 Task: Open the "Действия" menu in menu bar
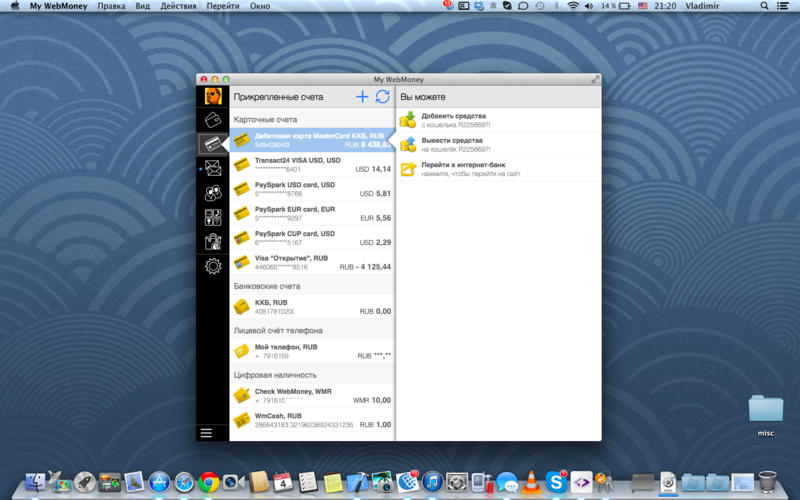click(x=178, y=6)
